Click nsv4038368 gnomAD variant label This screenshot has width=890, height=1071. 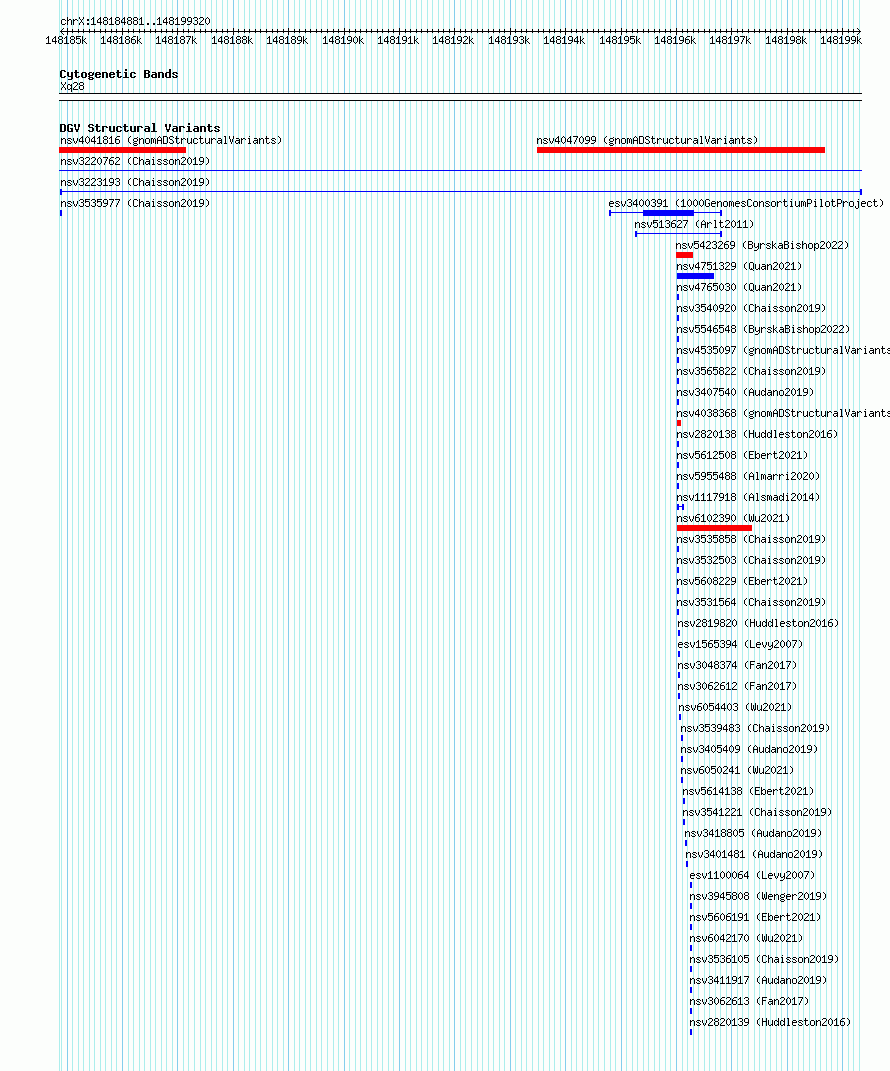tap(783, 413)
